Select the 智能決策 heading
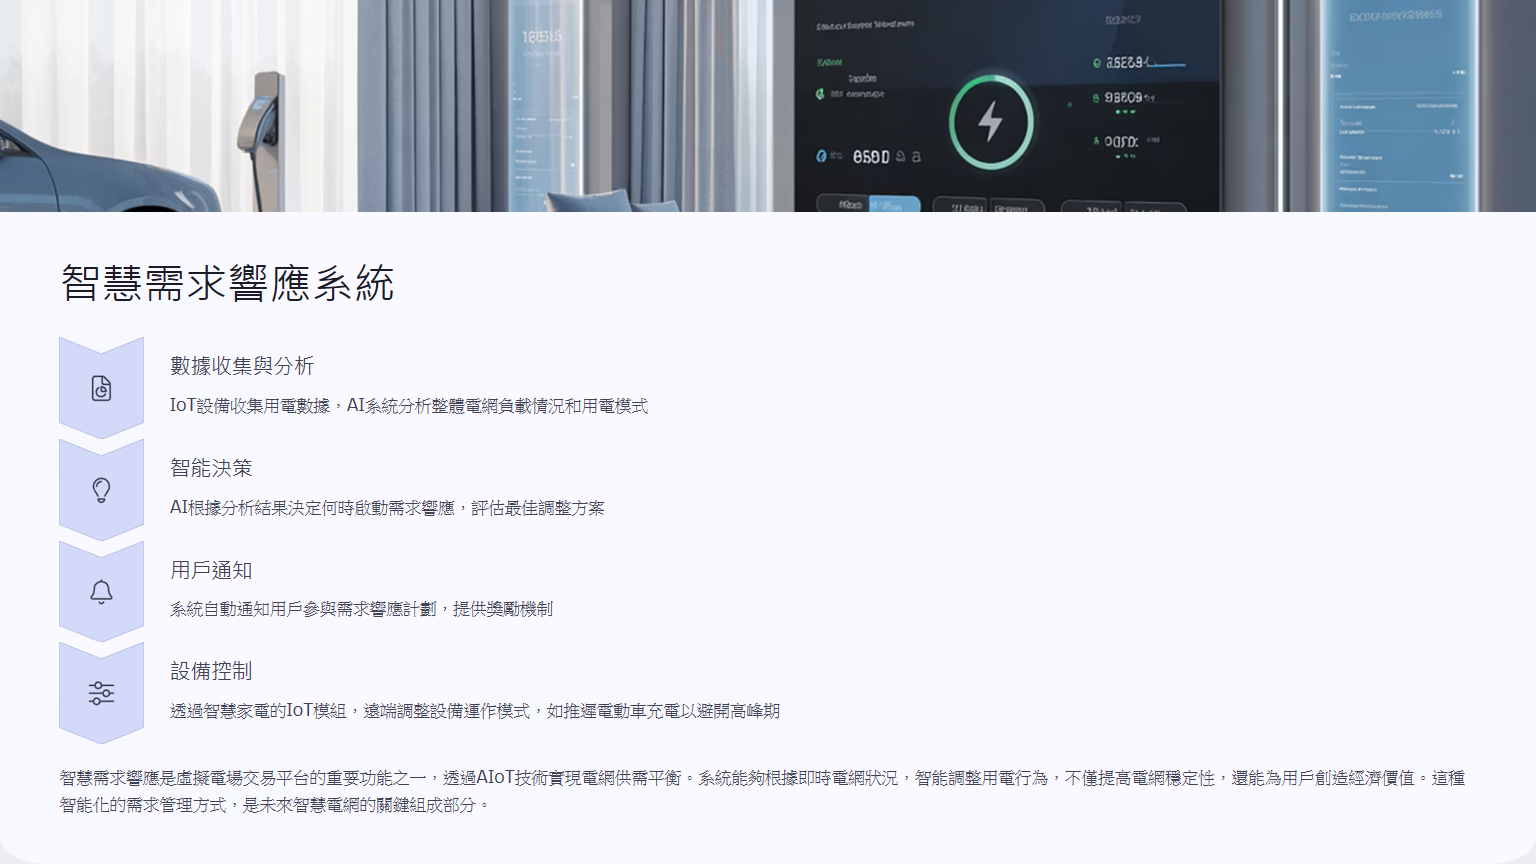1536x864 pixels. click(x=211, y=468)
